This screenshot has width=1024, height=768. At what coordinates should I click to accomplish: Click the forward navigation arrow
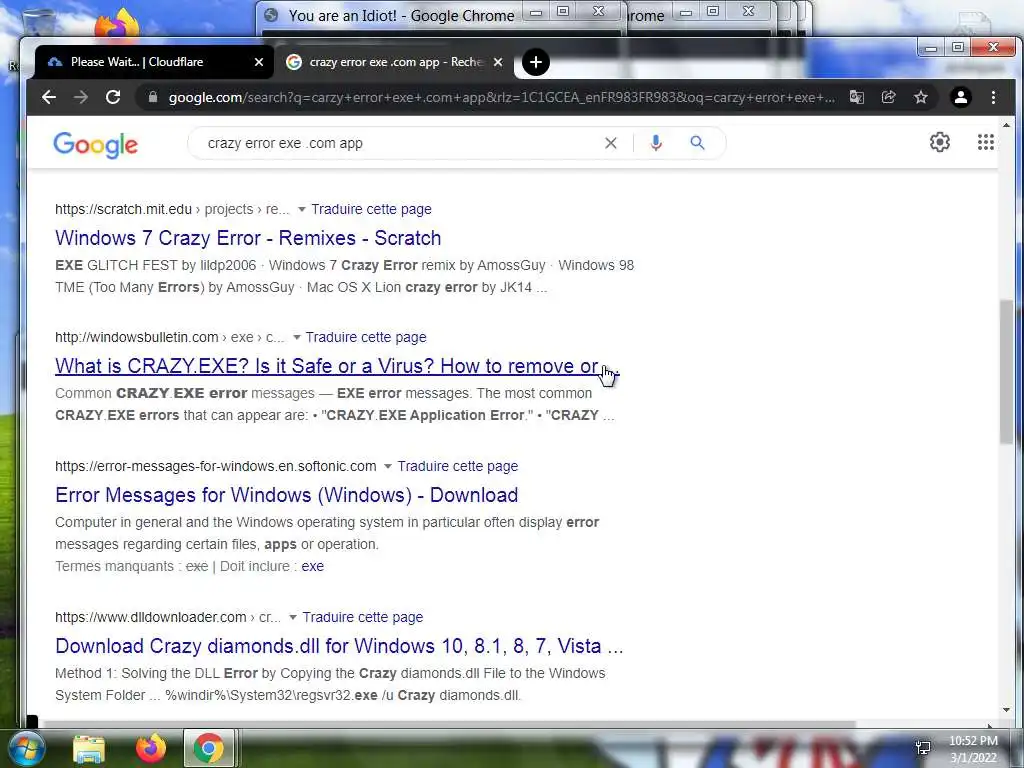81,97
